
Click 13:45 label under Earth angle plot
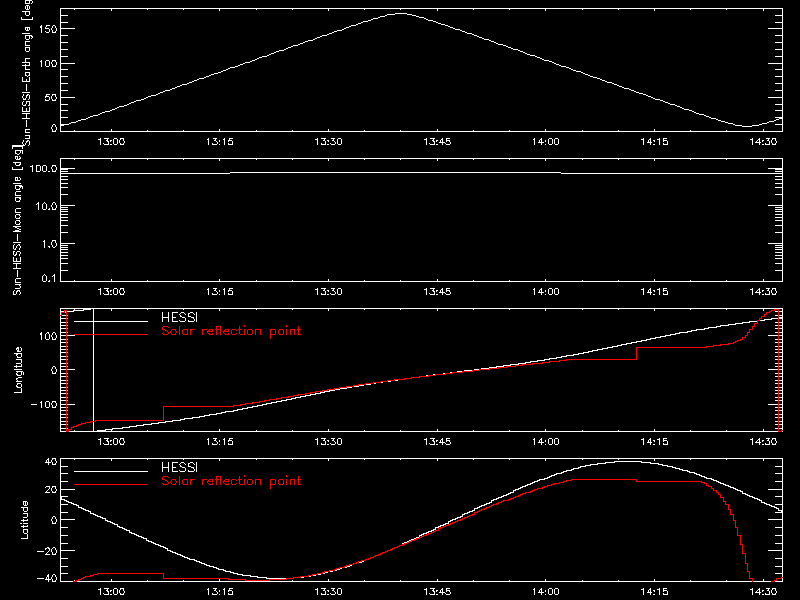coord(437,141)
